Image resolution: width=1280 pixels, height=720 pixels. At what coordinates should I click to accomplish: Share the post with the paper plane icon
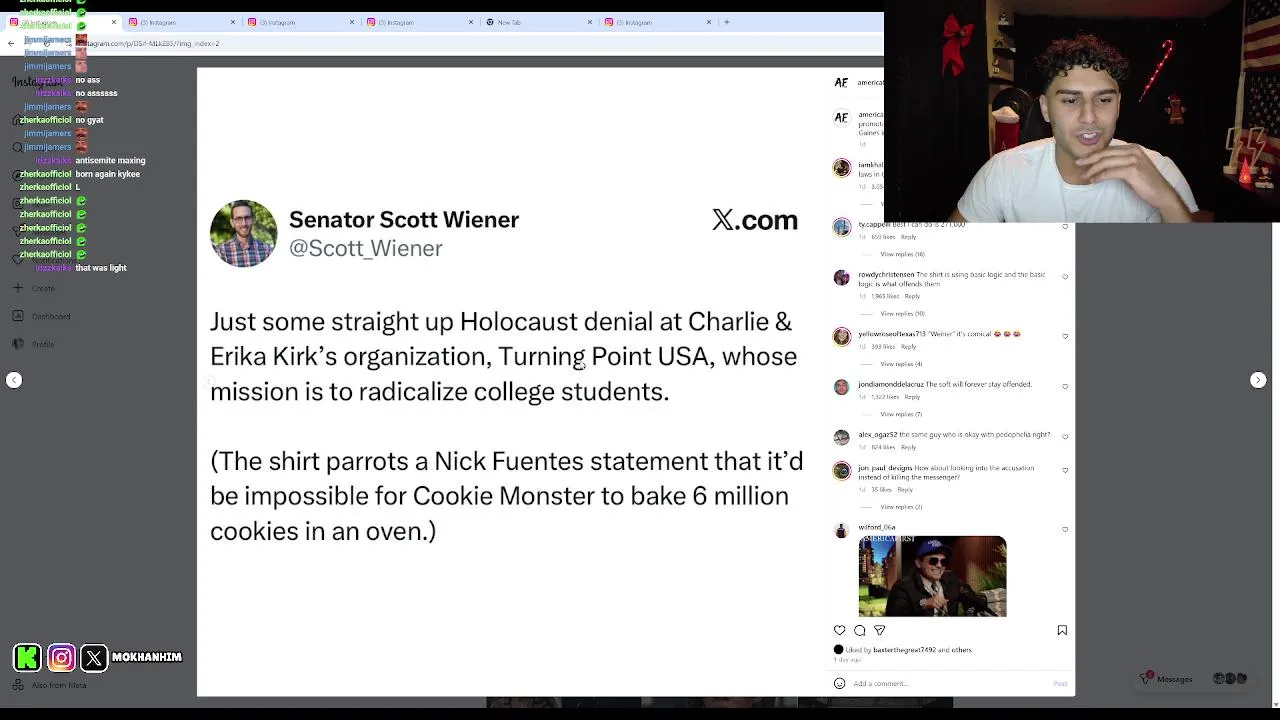coord(880,630)
